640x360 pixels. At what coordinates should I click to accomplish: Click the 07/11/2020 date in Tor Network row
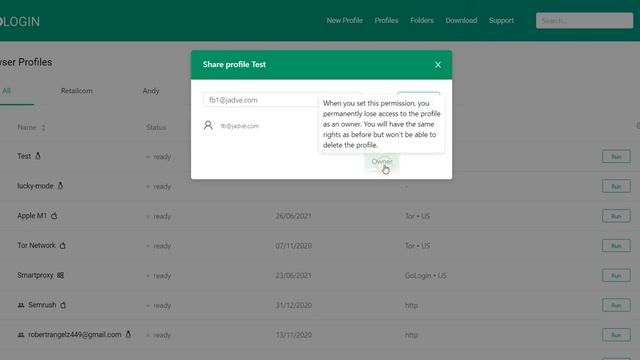(x=293, y=246)
